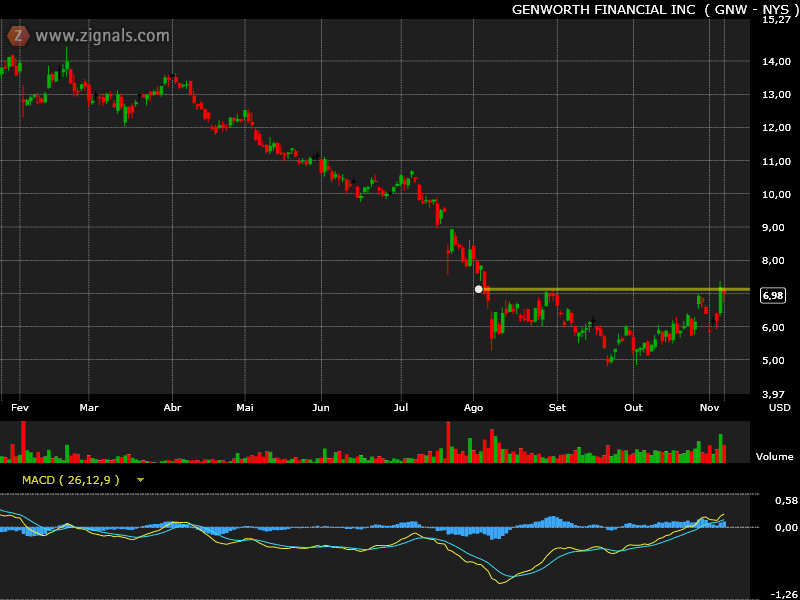The image size is (800, 600).
Task: Click the 'Set' month label
Action: pyautogui.click(x=557, y=408)
